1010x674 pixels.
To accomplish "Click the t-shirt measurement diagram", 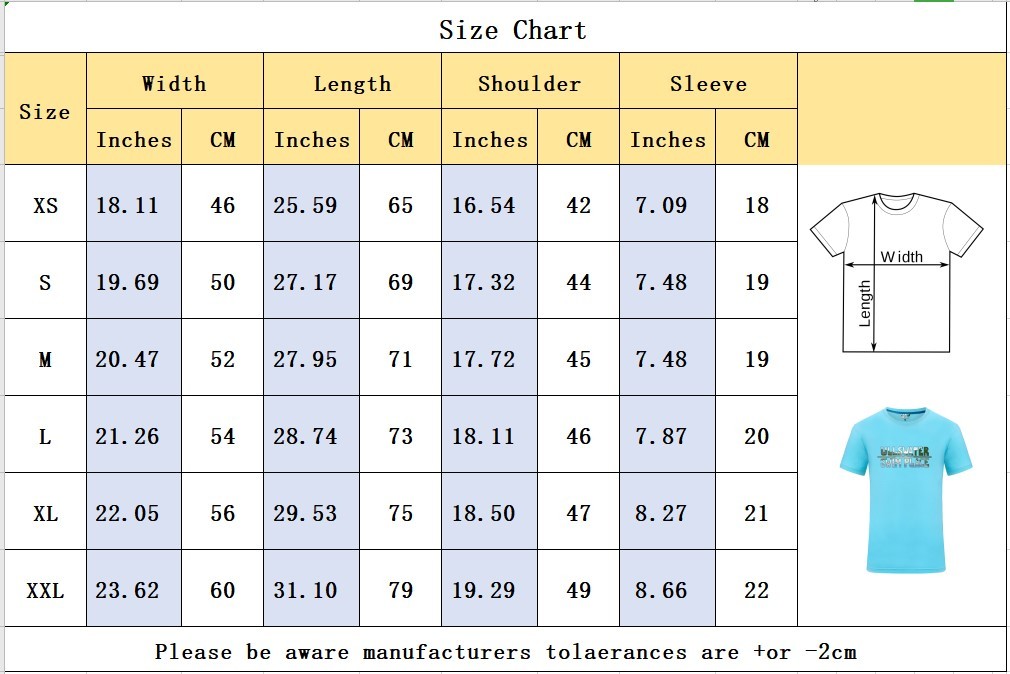I will (x=896, y=273).
